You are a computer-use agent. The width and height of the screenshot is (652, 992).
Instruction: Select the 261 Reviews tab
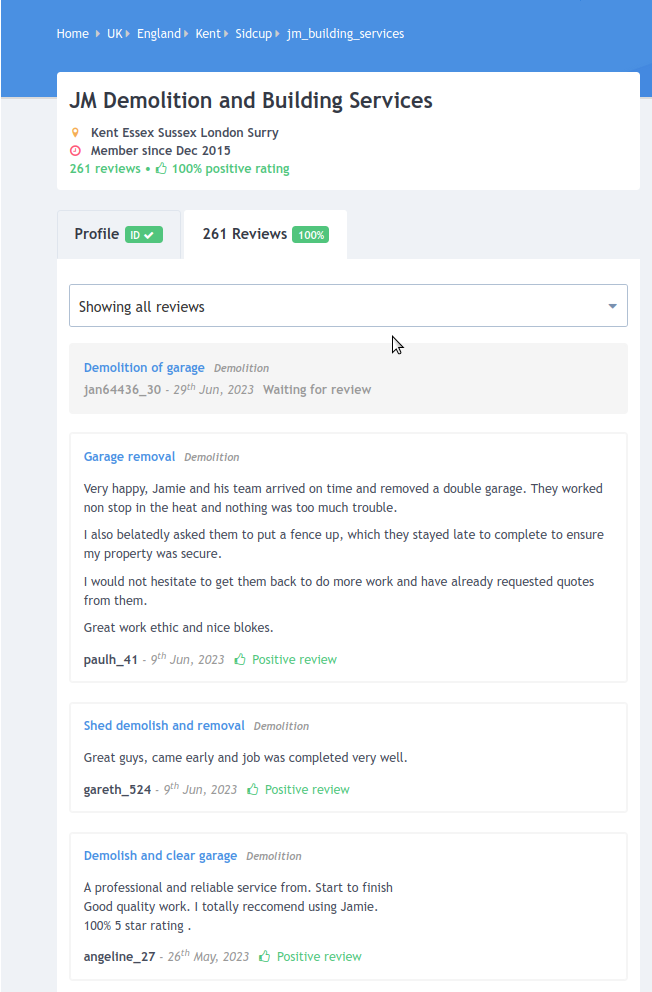click(265, 234)
